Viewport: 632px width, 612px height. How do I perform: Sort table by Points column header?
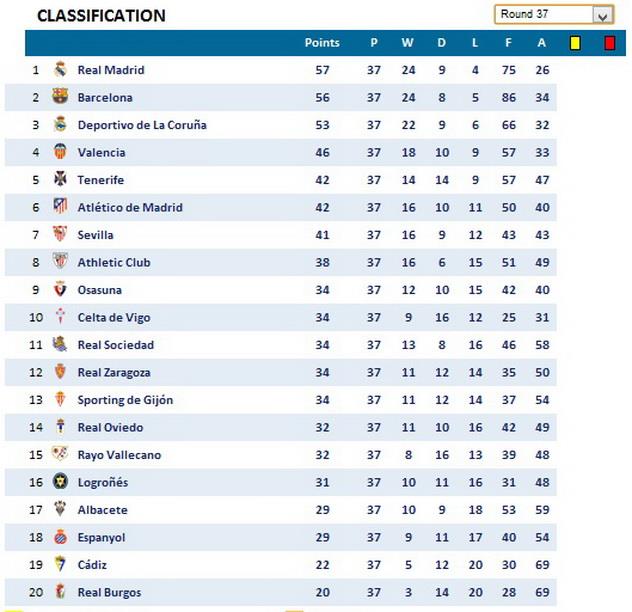pyautogui.click(x=322, y=43)
